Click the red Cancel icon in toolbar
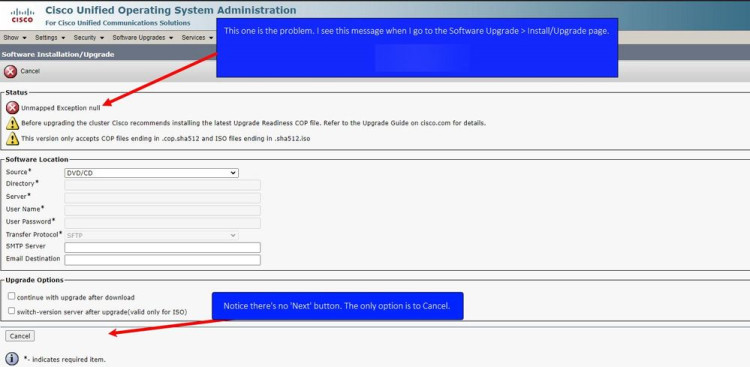 [x=11, y=71]
